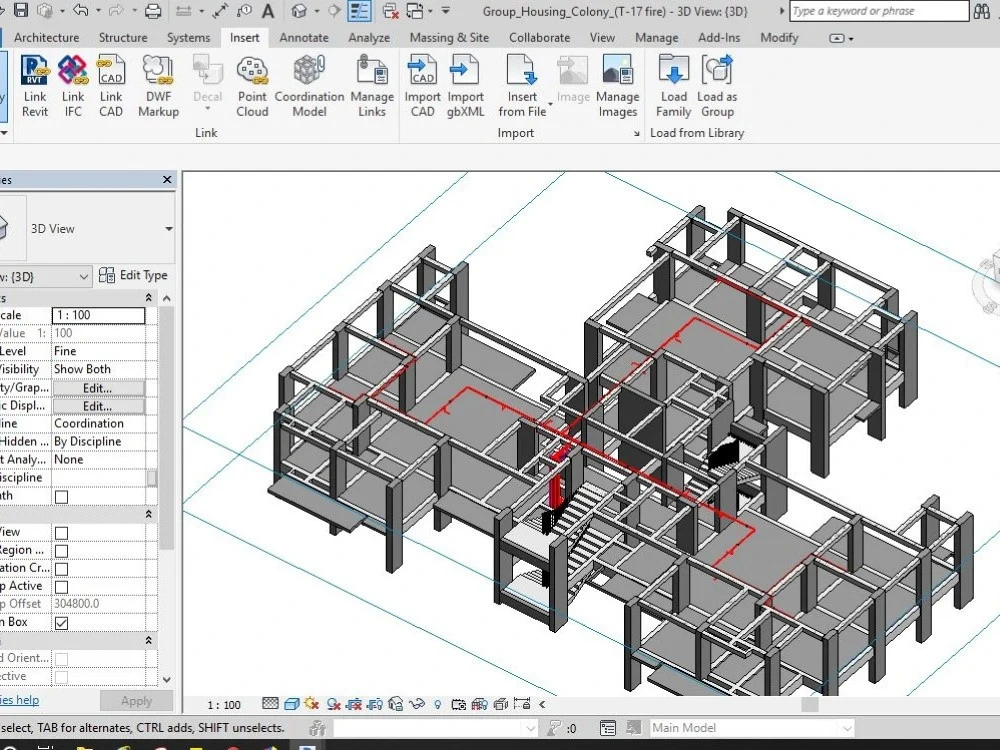
Task: Switch to the Architecture tab
Action: click(47, 38)
